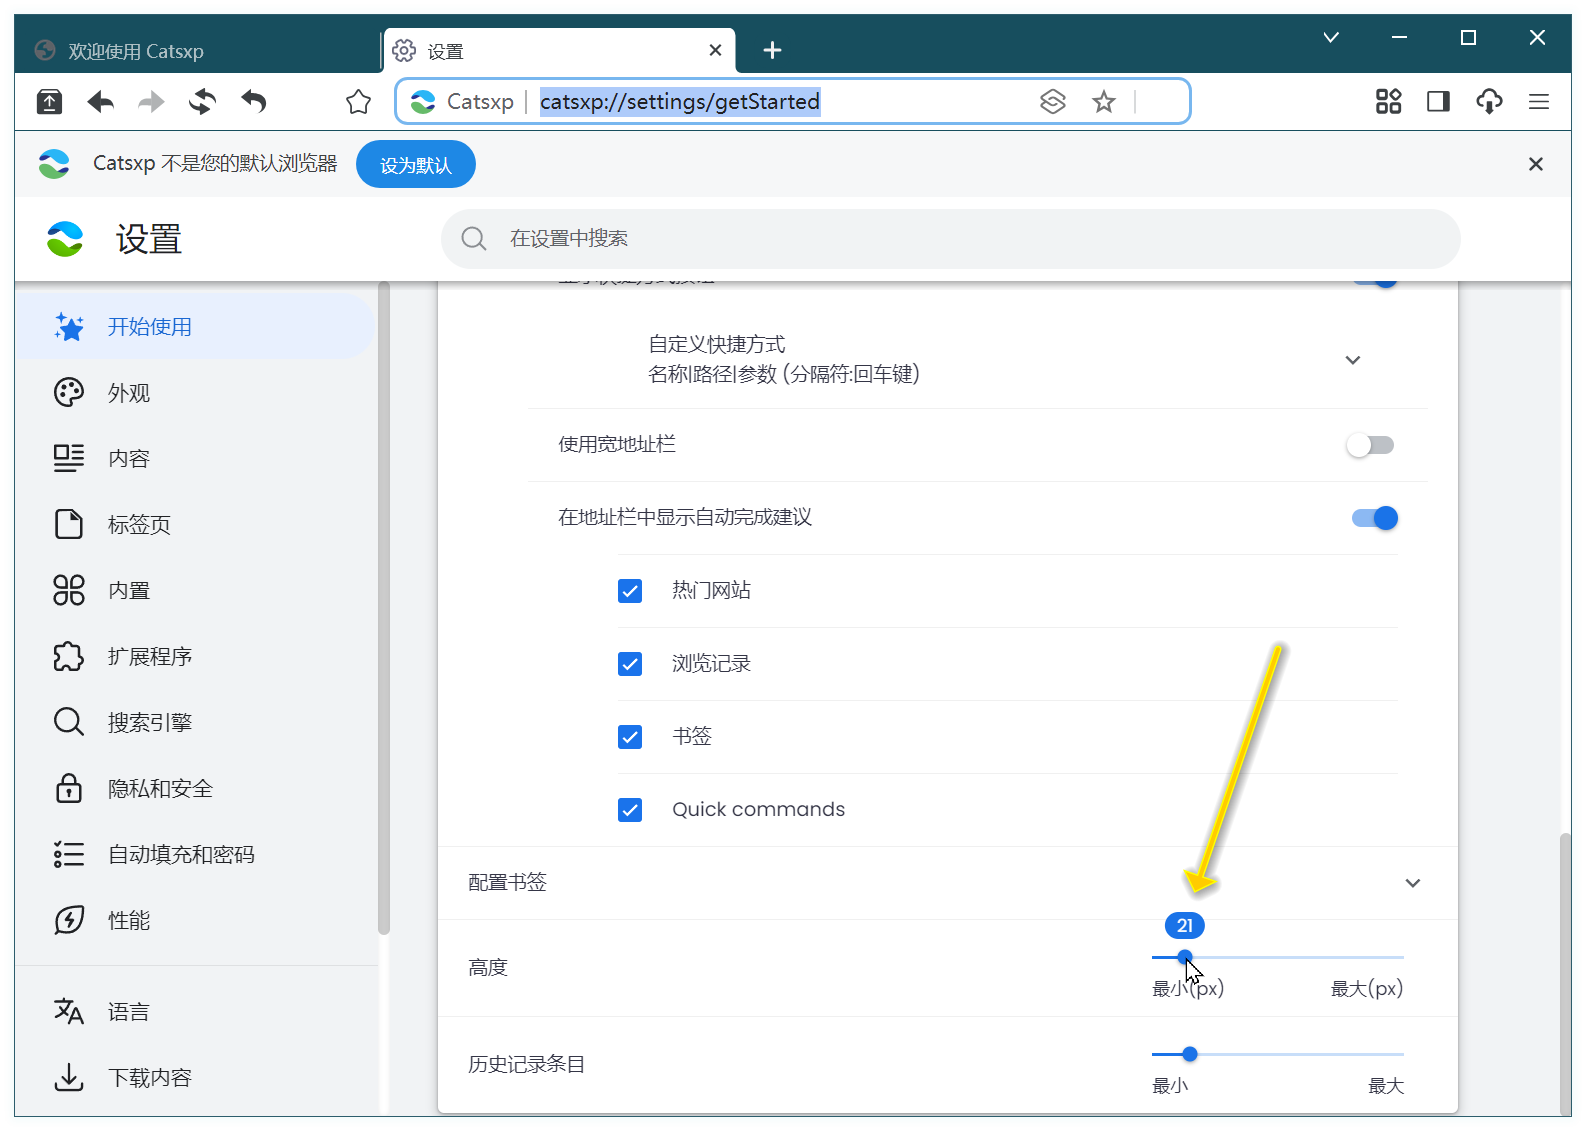This screenshot has height=1131, width=1586.
Task: Click the settings sidebar scrollbar
Action: click(x=384, y=610)
